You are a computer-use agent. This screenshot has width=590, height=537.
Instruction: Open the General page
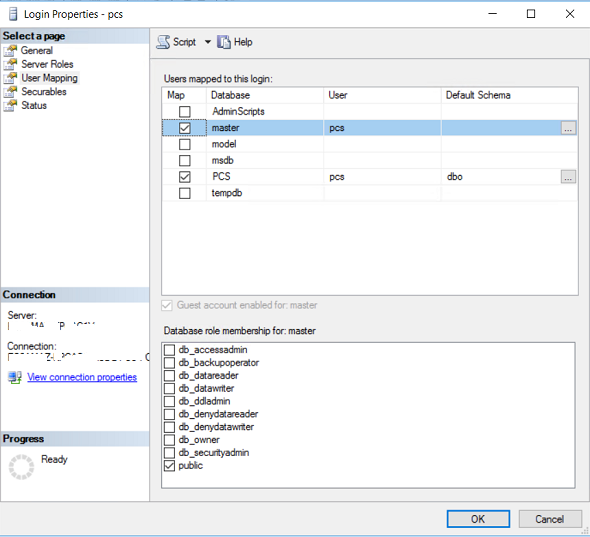click(36, 50)
